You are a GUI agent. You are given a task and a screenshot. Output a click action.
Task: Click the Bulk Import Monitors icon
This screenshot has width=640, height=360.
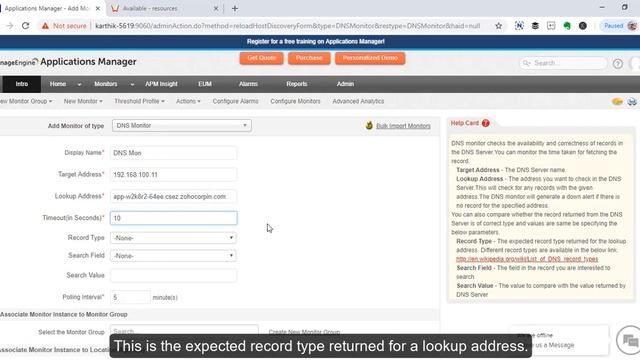pos(369,125)
